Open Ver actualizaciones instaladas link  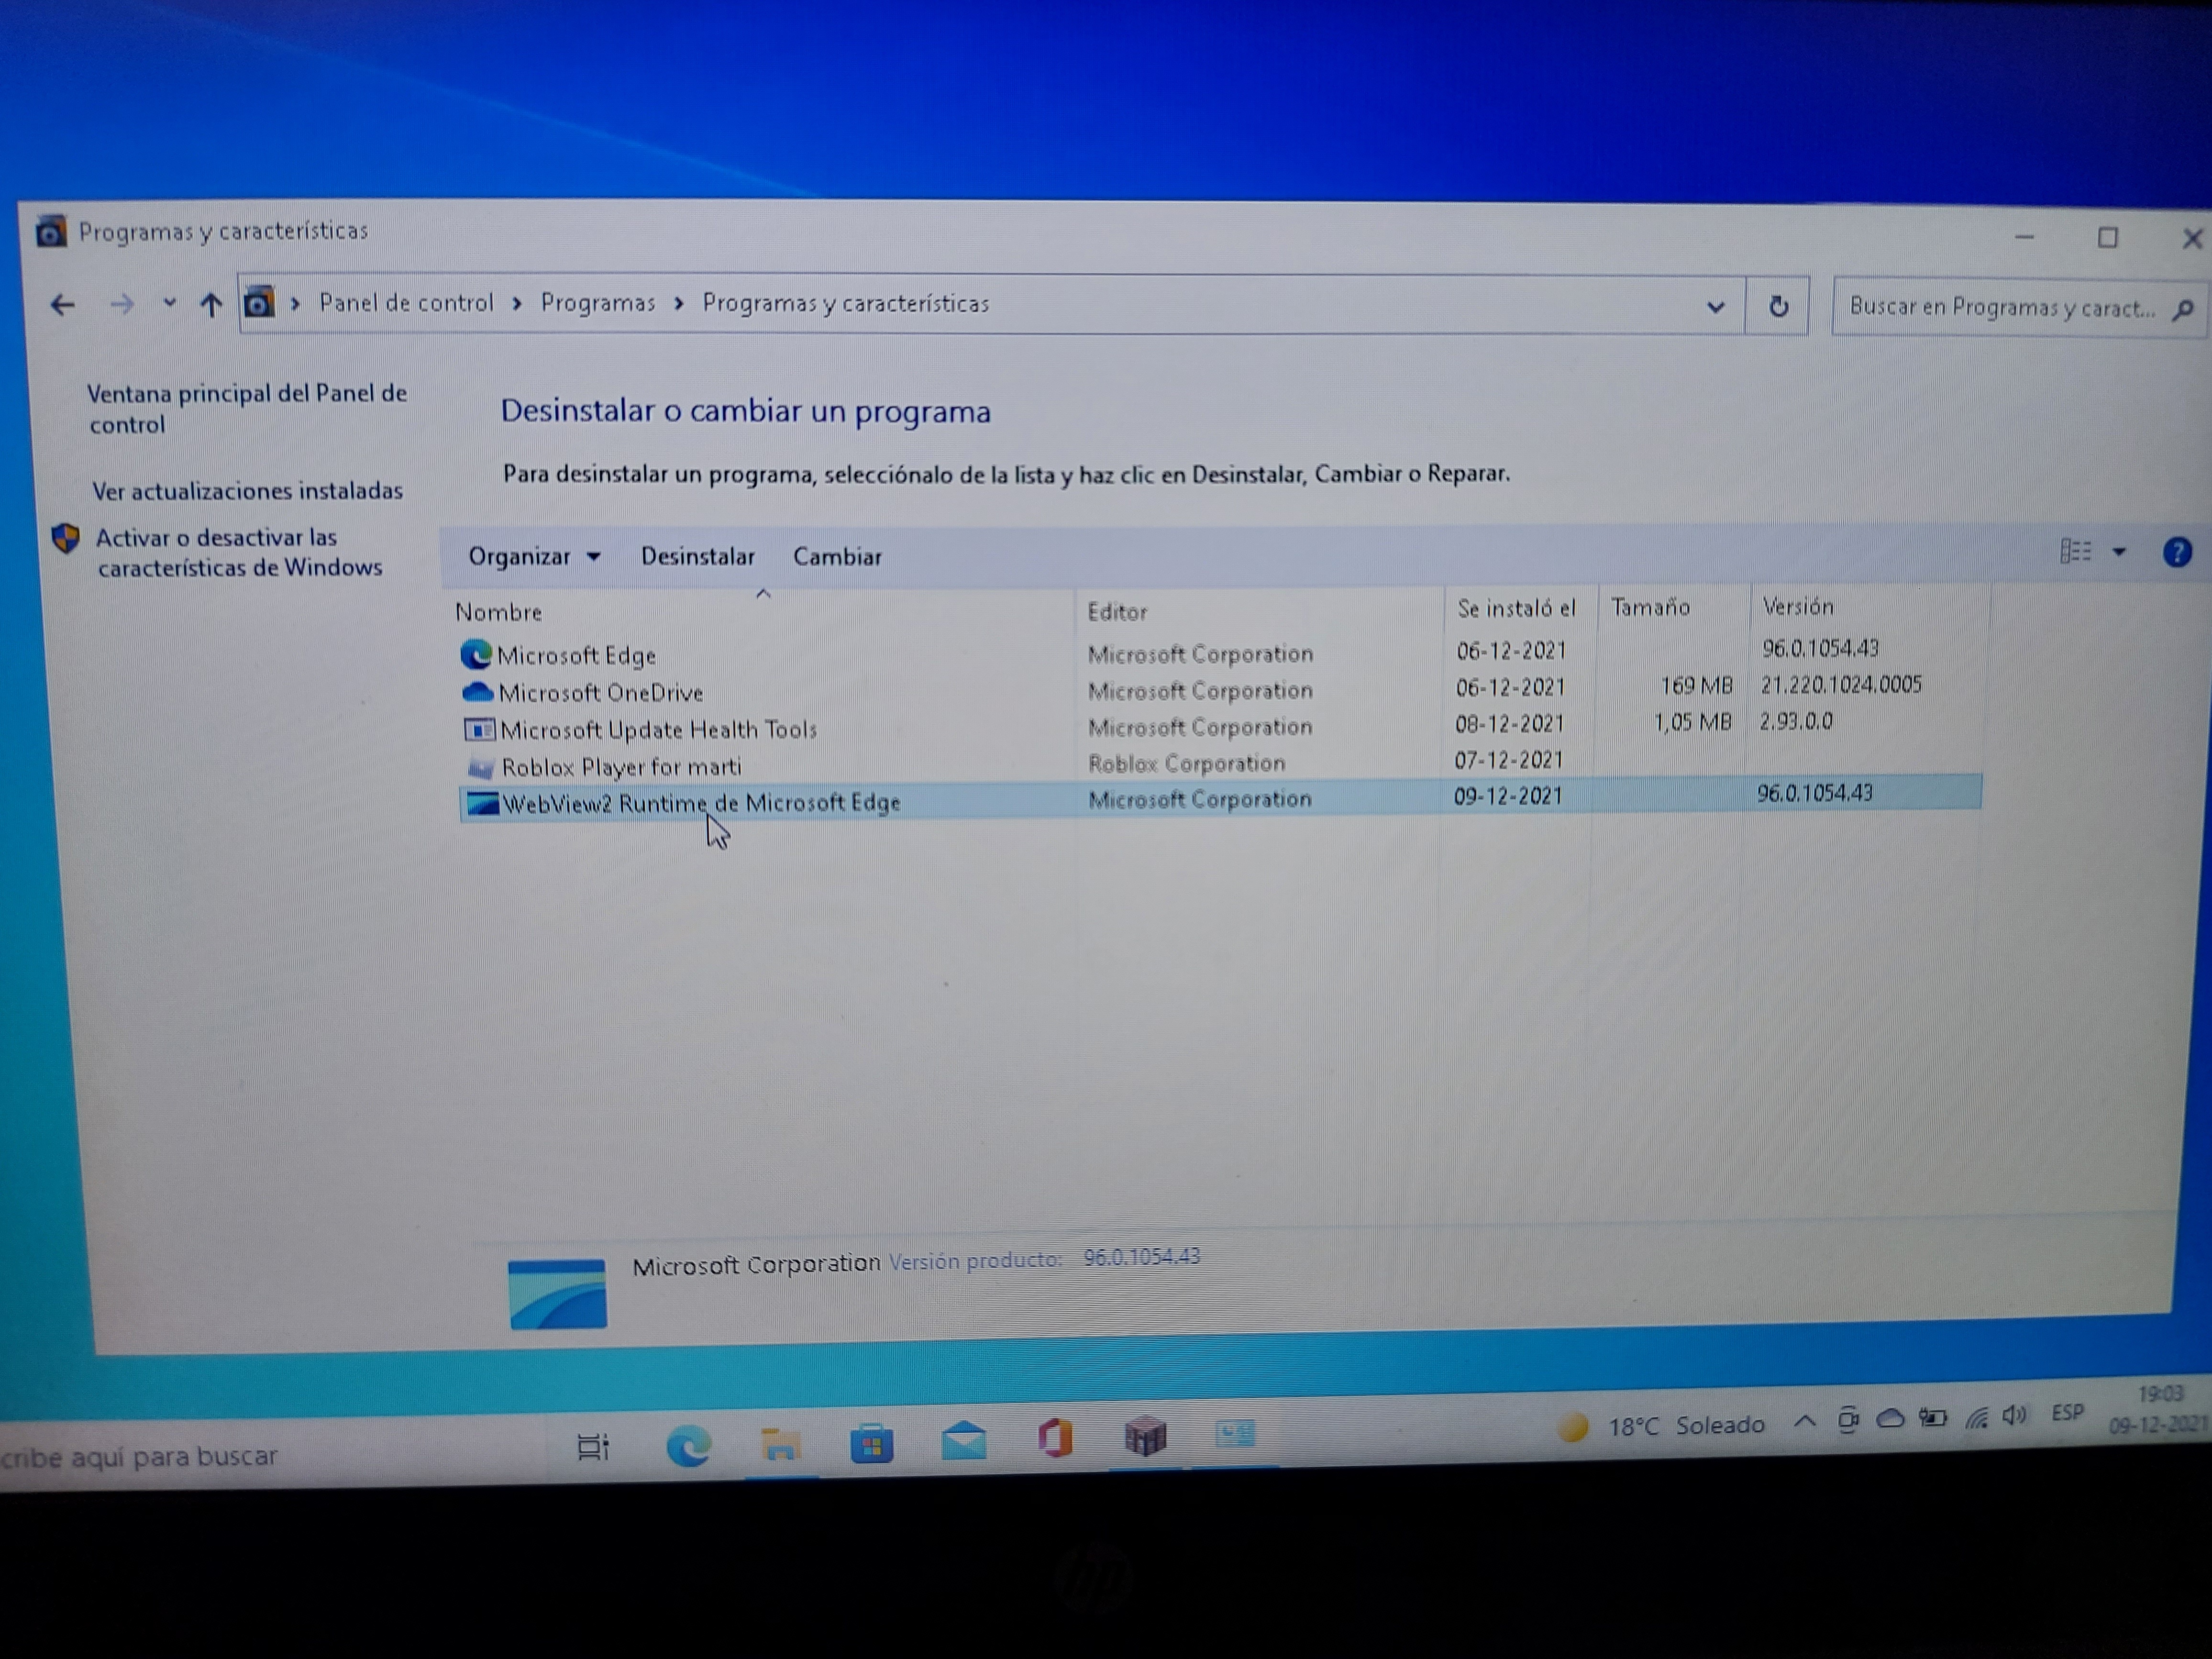247,491
